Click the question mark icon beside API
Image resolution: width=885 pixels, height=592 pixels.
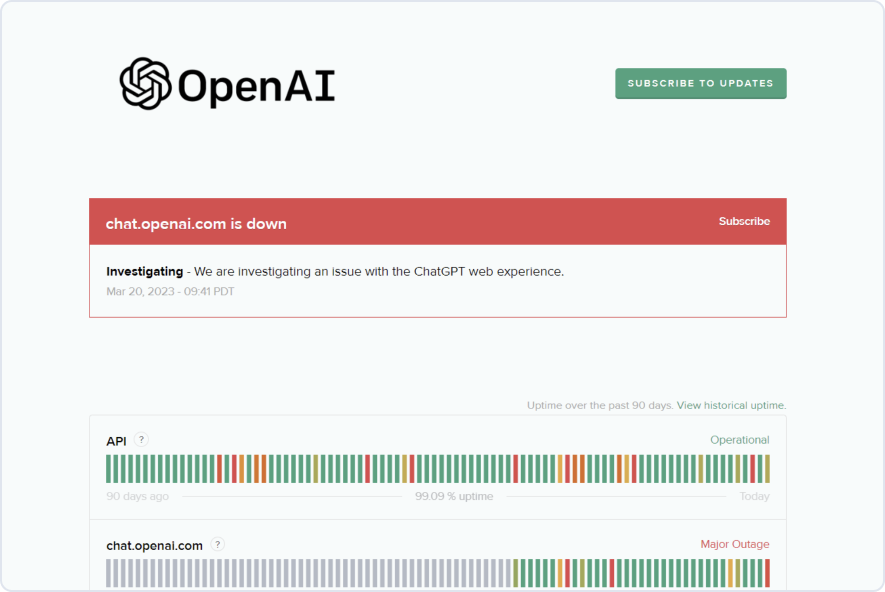[x=142, y=440]
